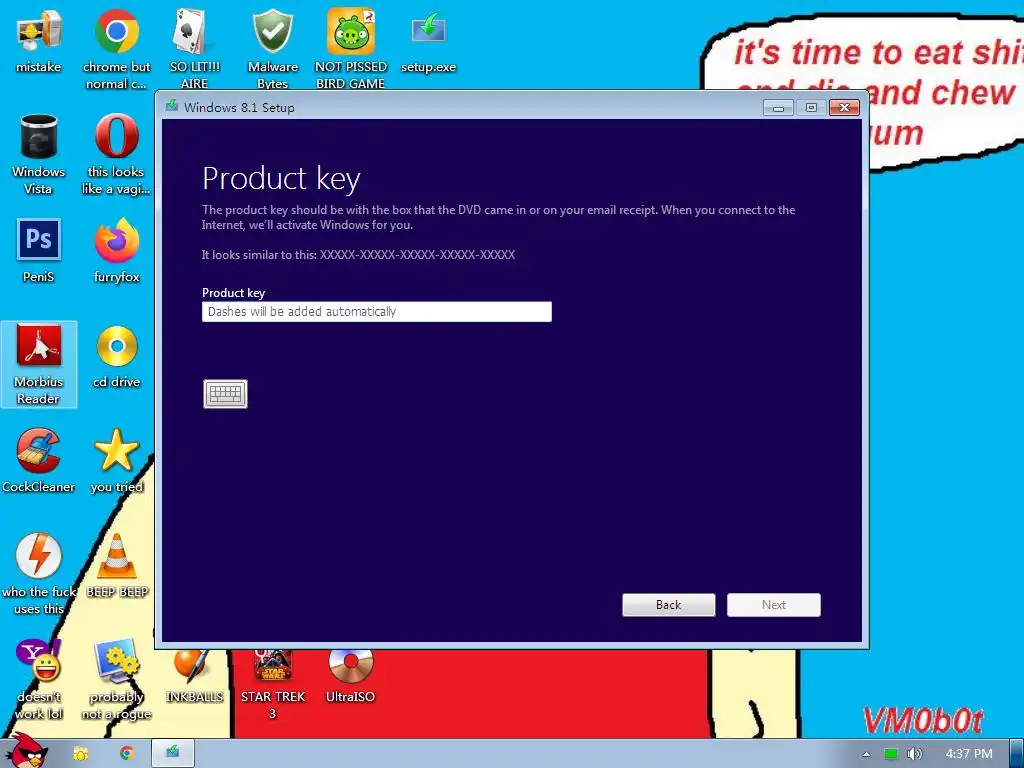The width and height of the screenshot is (1024, 768).
Task: Show hidden system tray icons arrow
Action: coord(867,754)
